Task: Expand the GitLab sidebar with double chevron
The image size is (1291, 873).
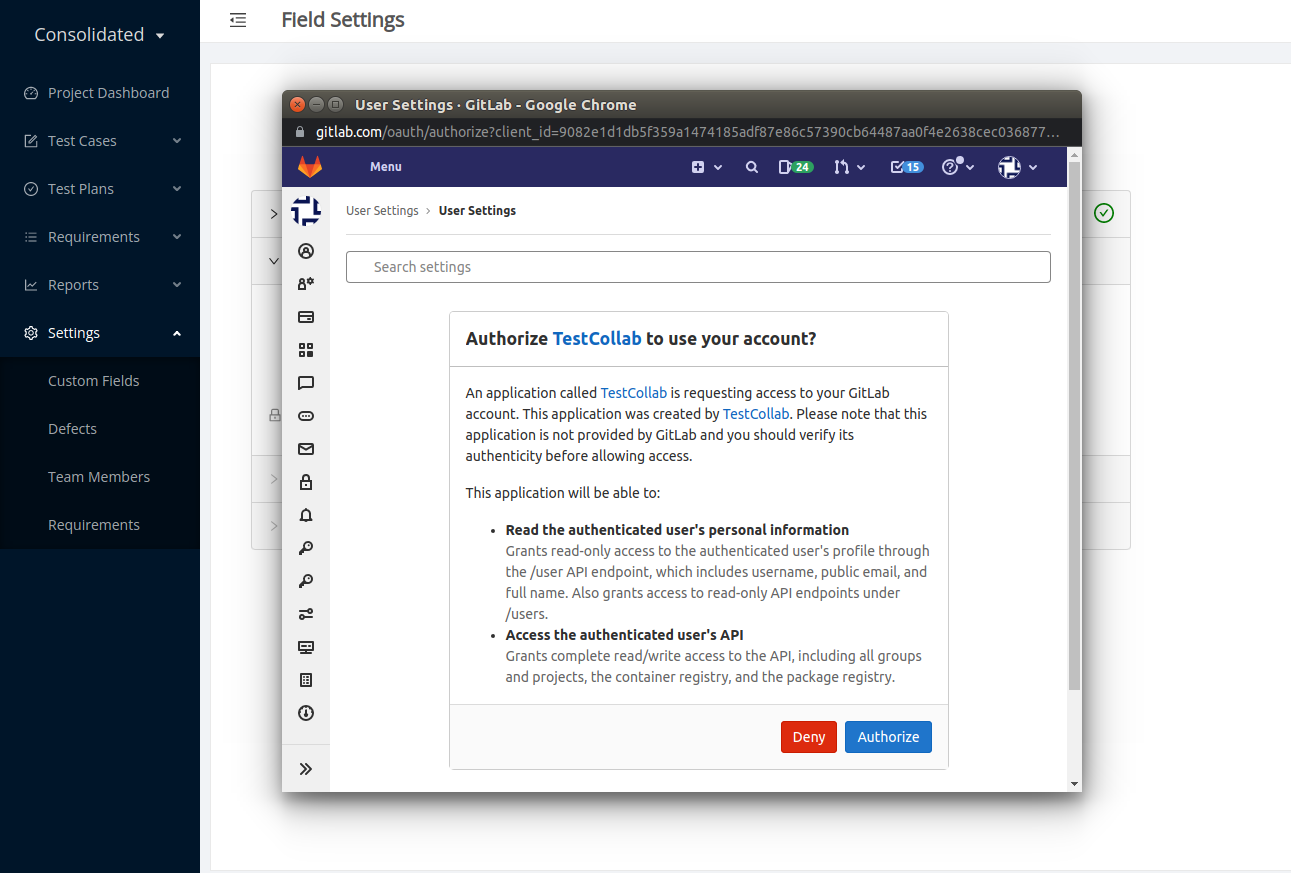Action: pyautogui.click(x=306, y=769)
